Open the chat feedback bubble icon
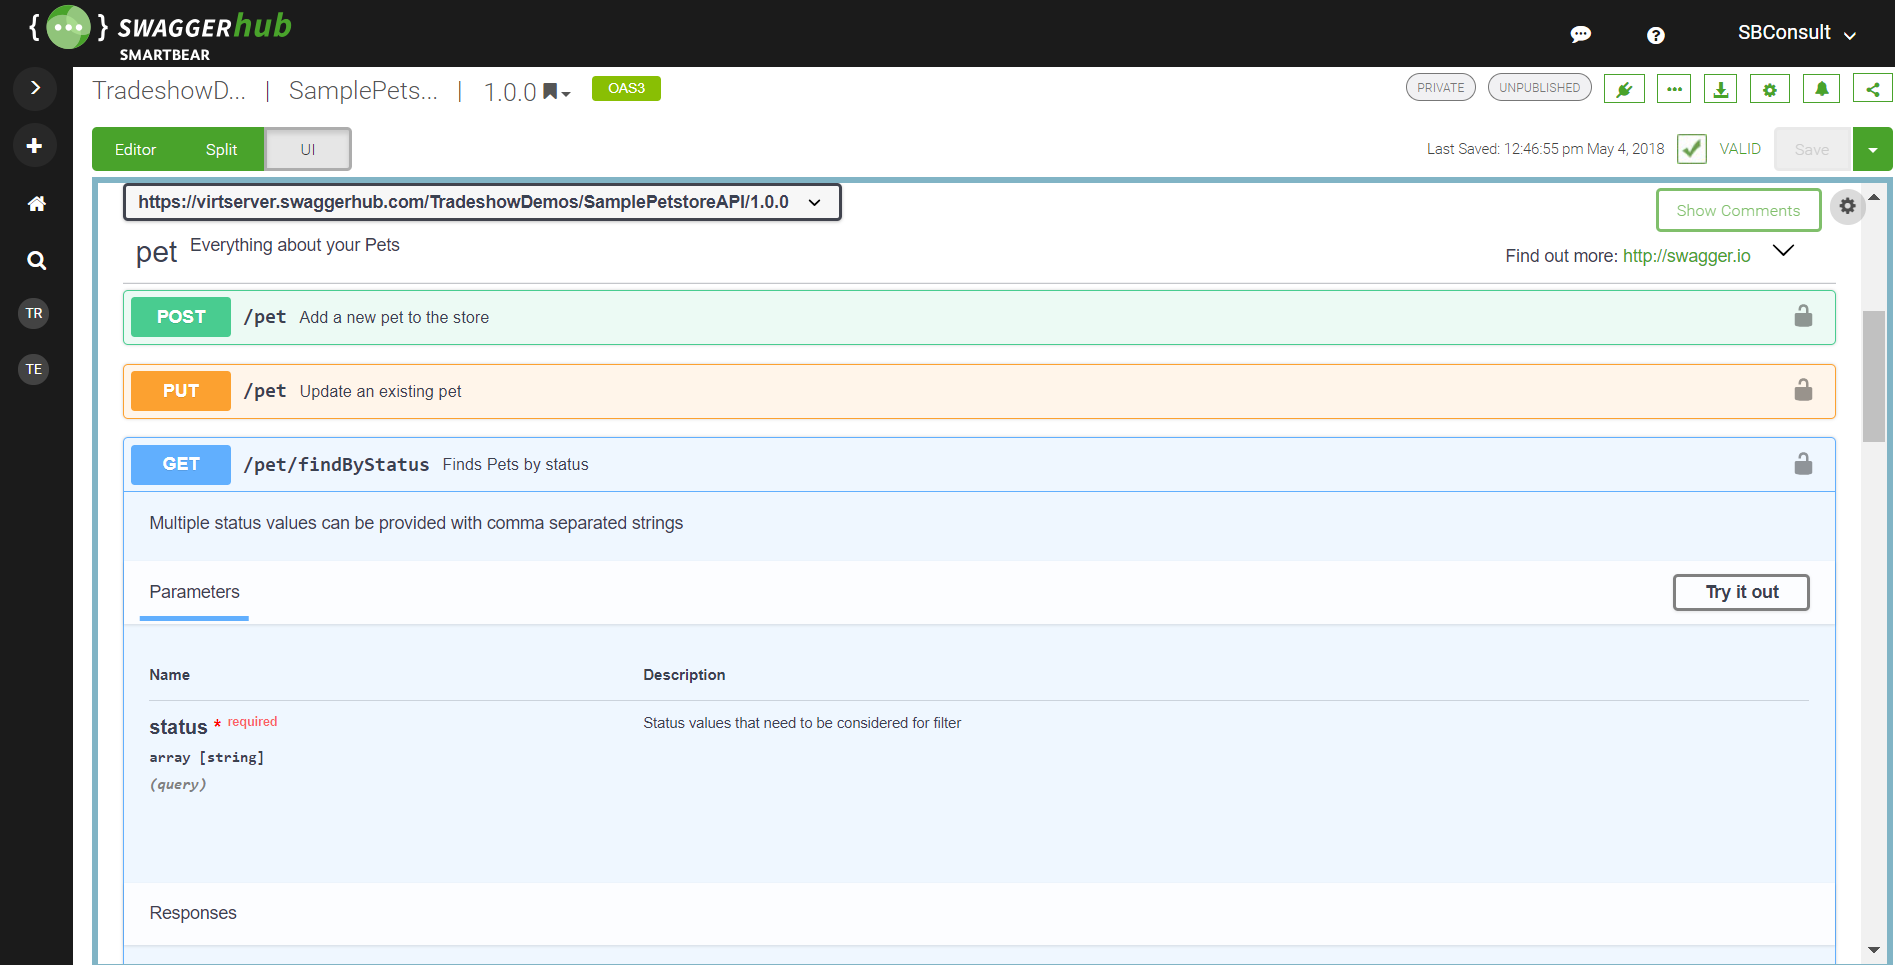 1581,35
